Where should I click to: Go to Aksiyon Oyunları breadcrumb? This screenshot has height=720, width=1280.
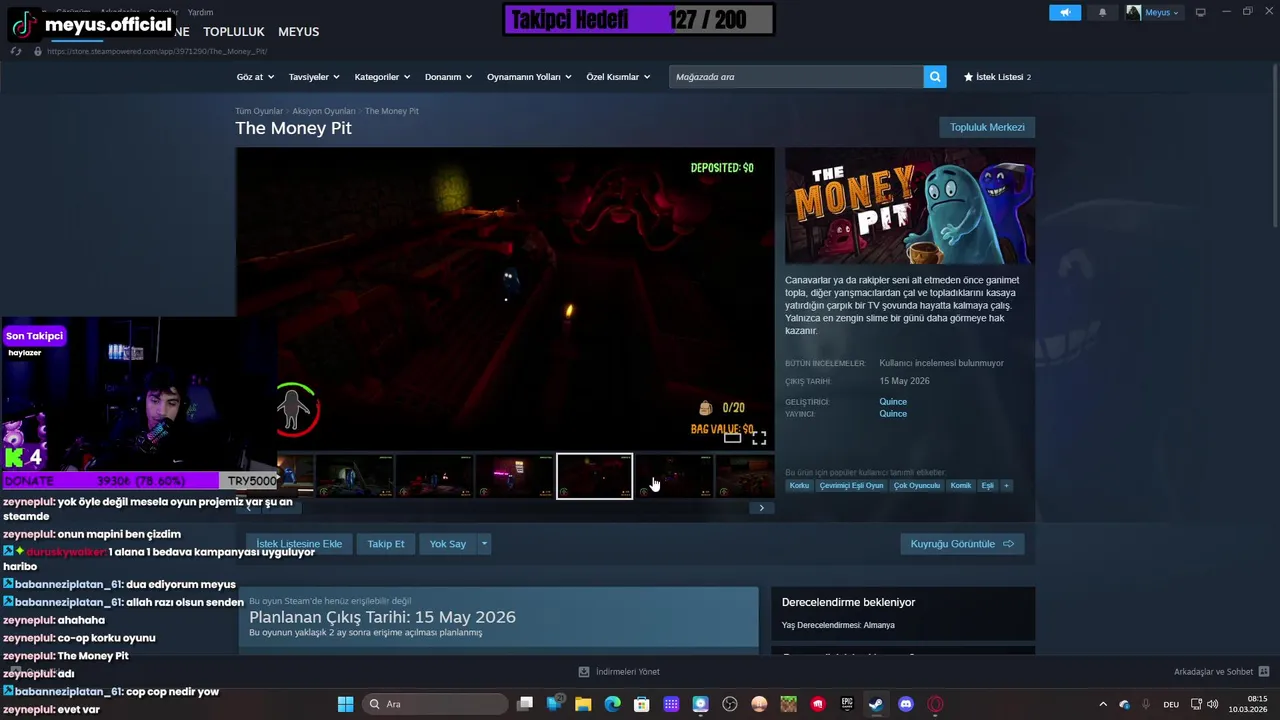pos(324,111)
